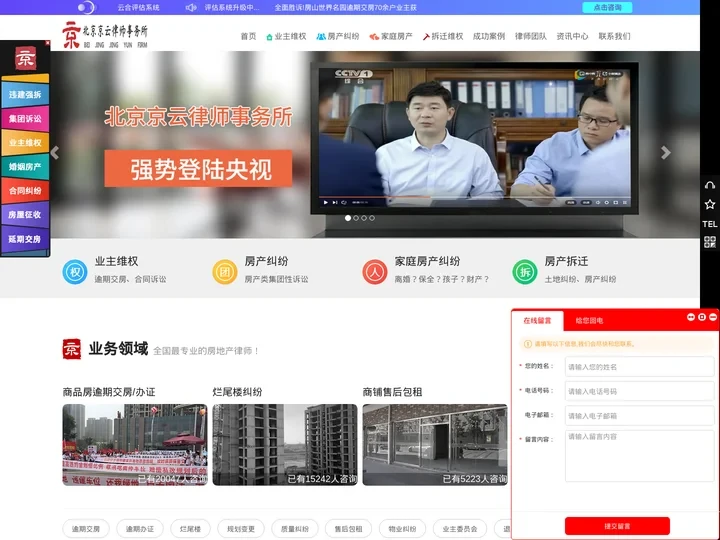This screenshot has height=540, width=720.
Task: Switch to the 给您回电 tab
Action: [589, 321]
